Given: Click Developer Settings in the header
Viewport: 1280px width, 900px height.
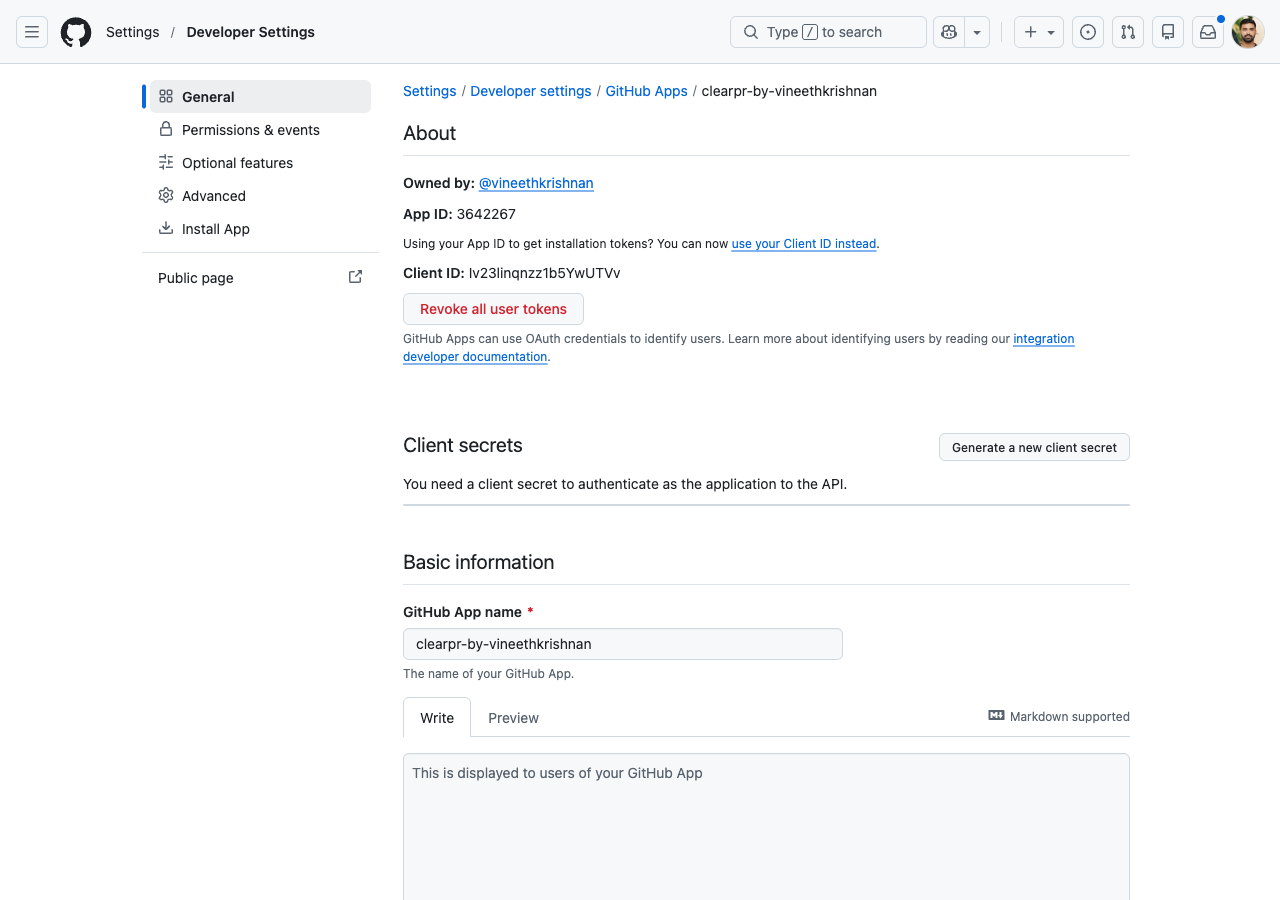Looking at the screenshot, I should (x=251, y=32).
